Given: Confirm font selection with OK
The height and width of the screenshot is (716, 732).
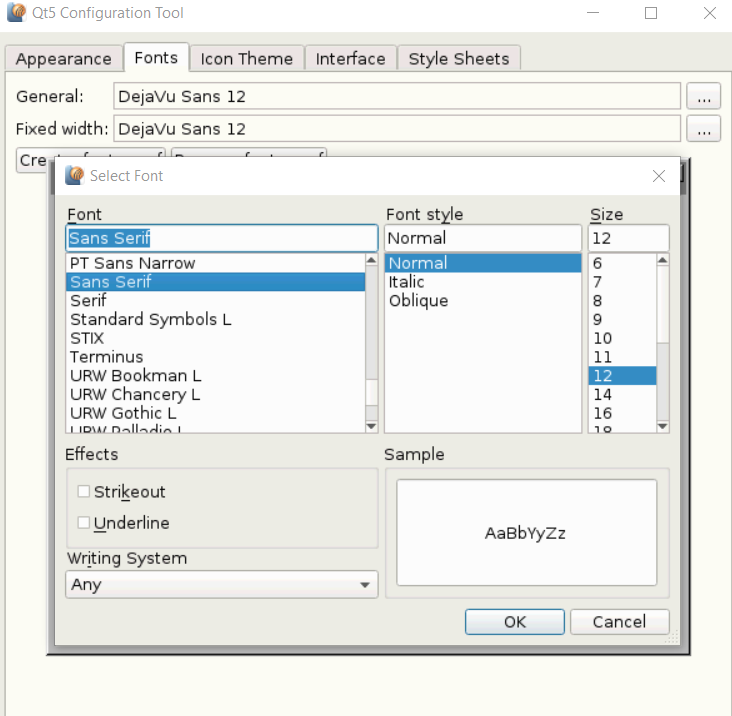Looking at the screenshot, I should [x=514, y=622].
